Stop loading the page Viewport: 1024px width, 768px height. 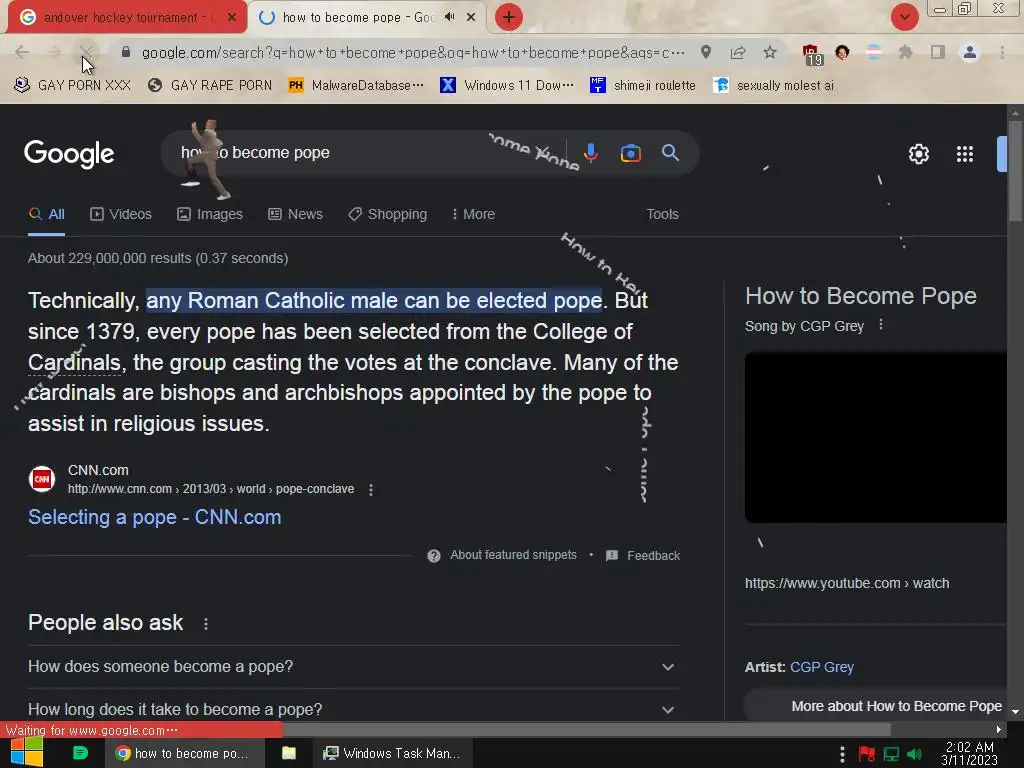(x=86, y=52)
